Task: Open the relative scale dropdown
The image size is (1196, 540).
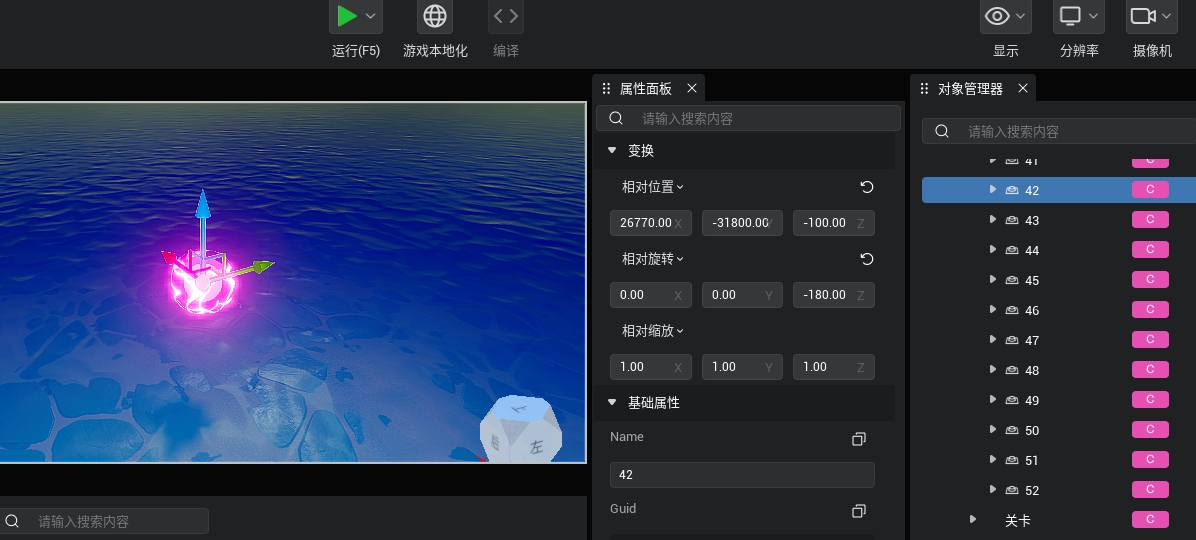Action: click(653, 331)
